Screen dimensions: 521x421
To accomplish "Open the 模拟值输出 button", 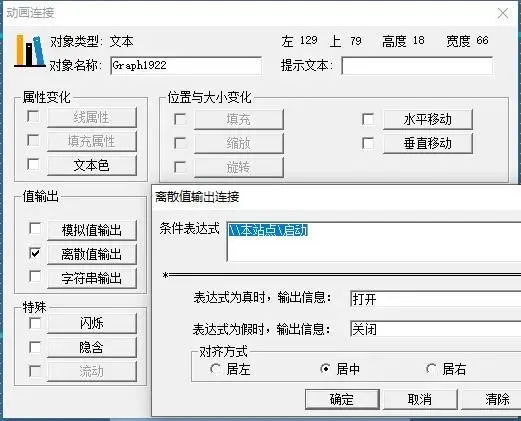I will (x=92, y=230).
